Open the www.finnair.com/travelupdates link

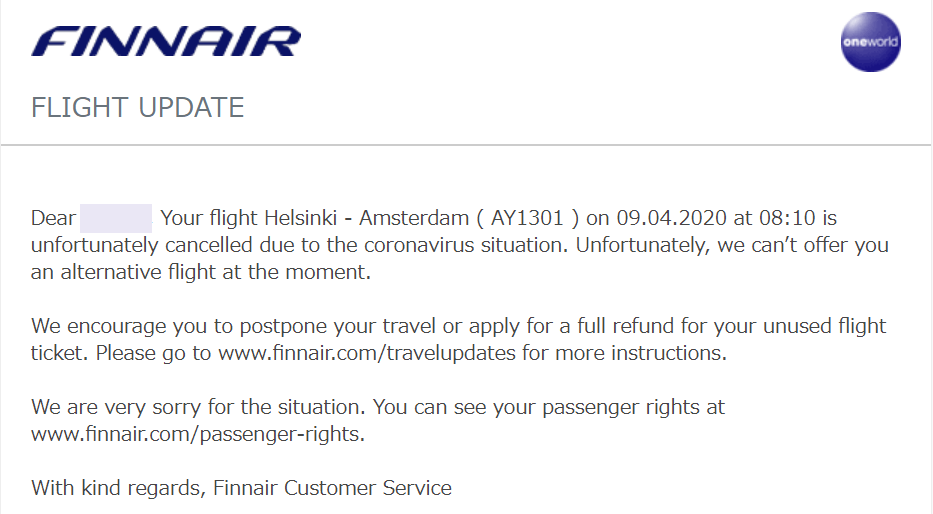coord(367,353)
